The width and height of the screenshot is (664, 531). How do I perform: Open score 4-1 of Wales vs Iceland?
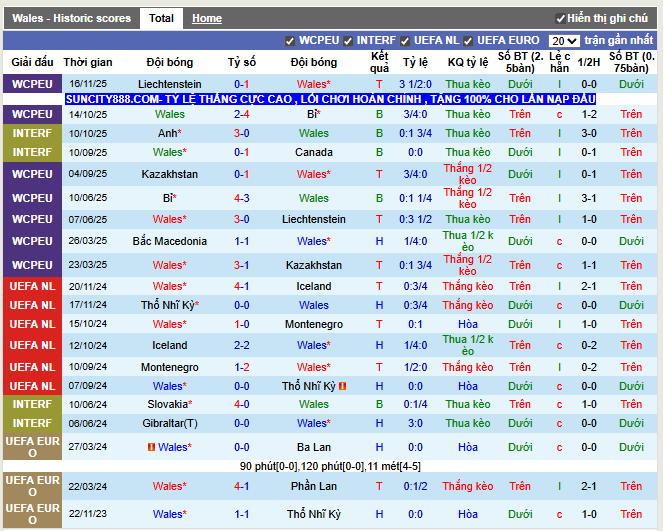(241, 286)
